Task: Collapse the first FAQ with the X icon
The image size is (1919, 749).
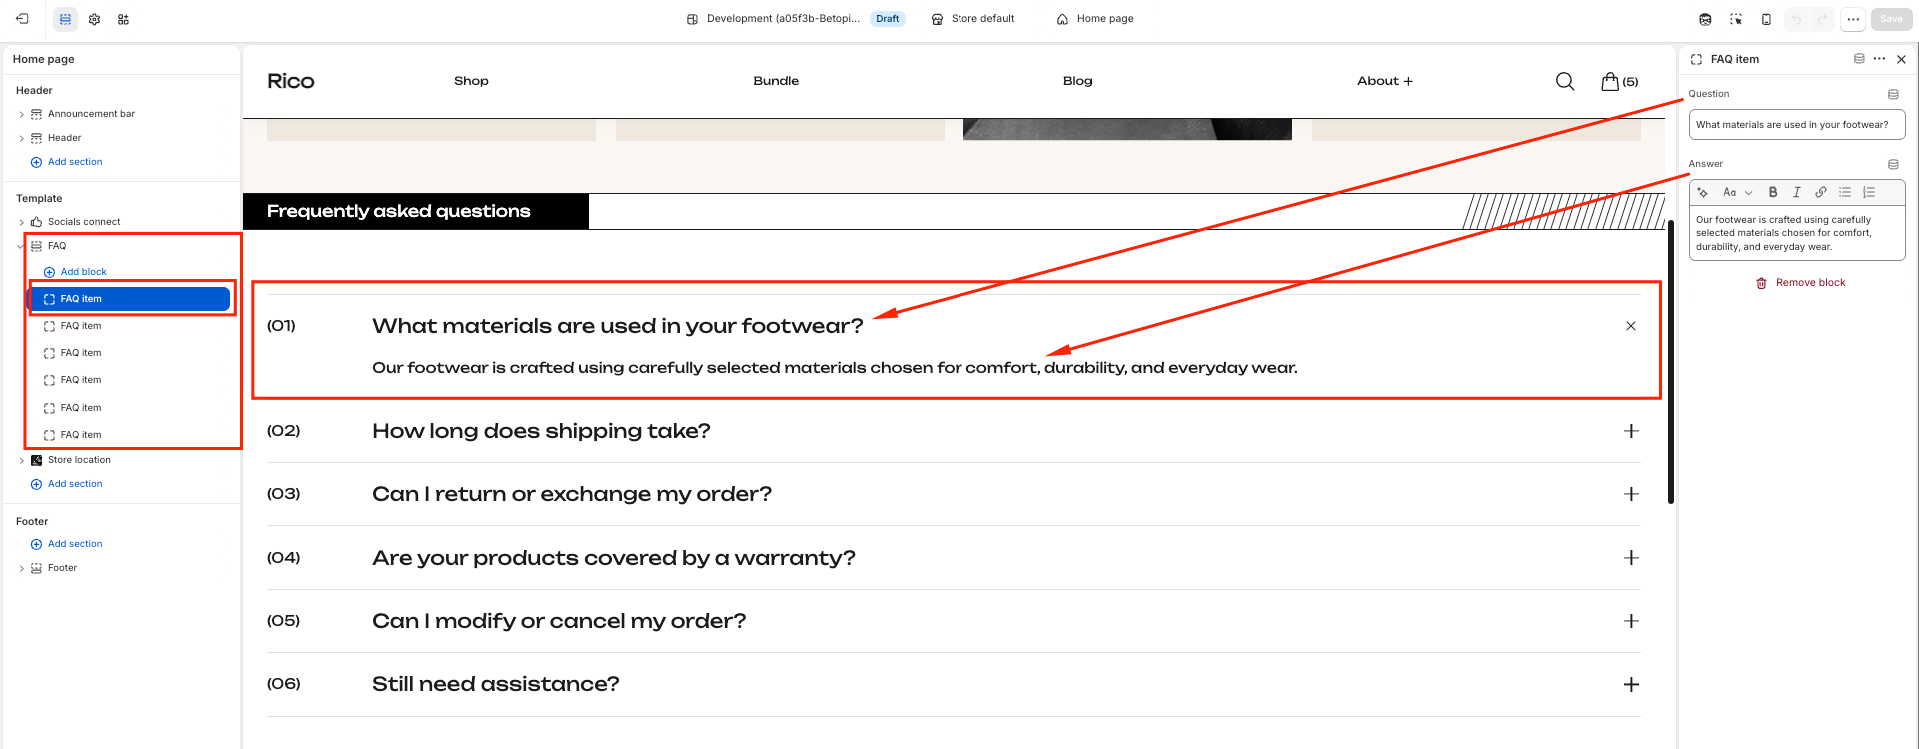Action: click(1631, 326)
